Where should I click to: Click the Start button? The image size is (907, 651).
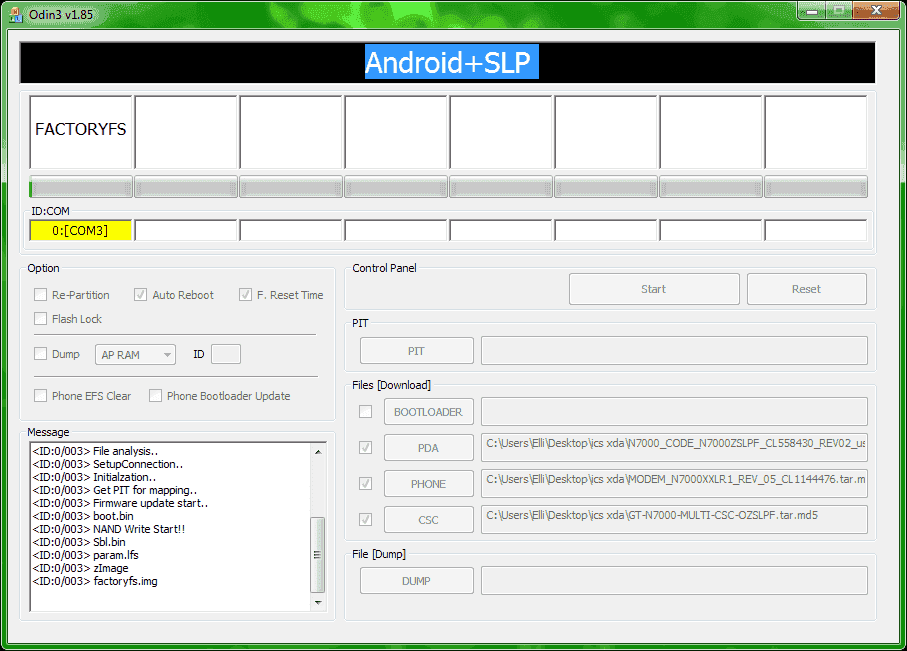pos(654,289)
